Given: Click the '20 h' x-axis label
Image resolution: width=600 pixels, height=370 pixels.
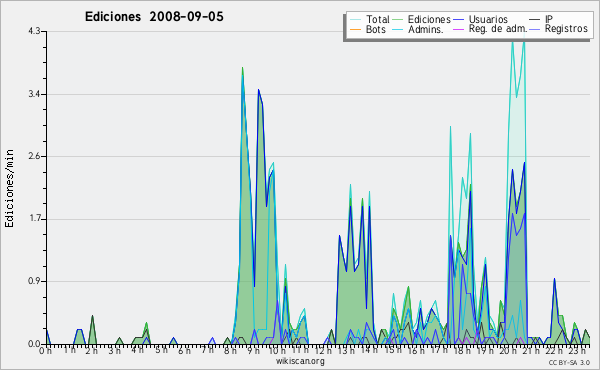Looking at the screenshot, I should (x=507, y=350).
